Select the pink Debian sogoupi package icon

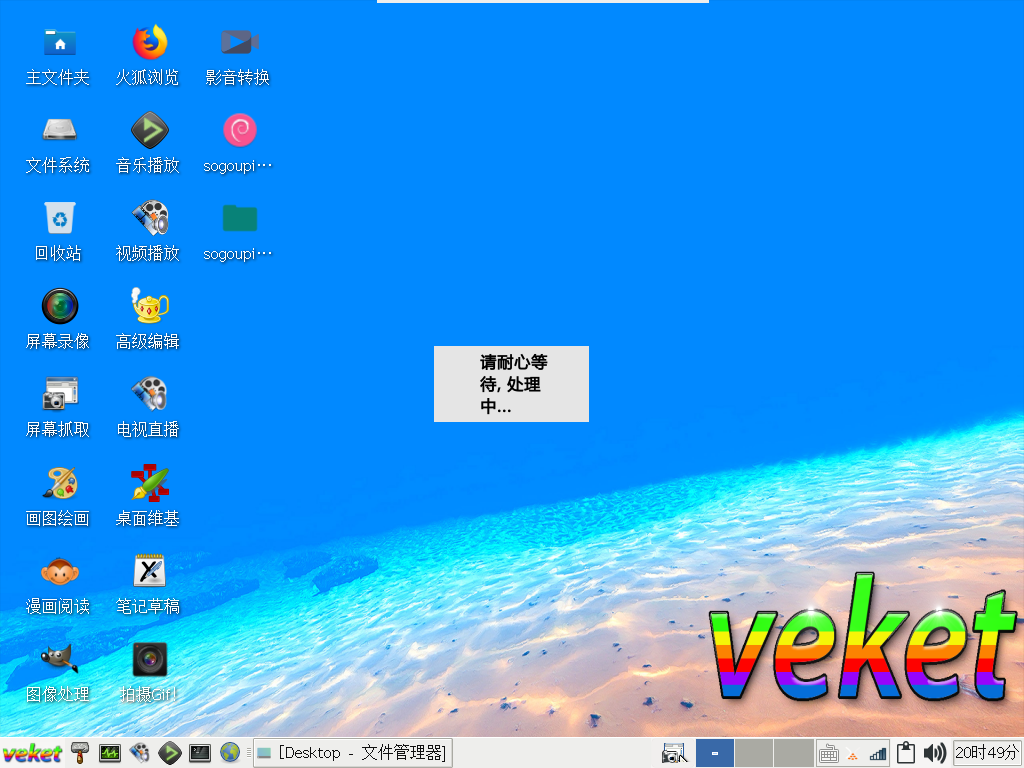(240, 130)
